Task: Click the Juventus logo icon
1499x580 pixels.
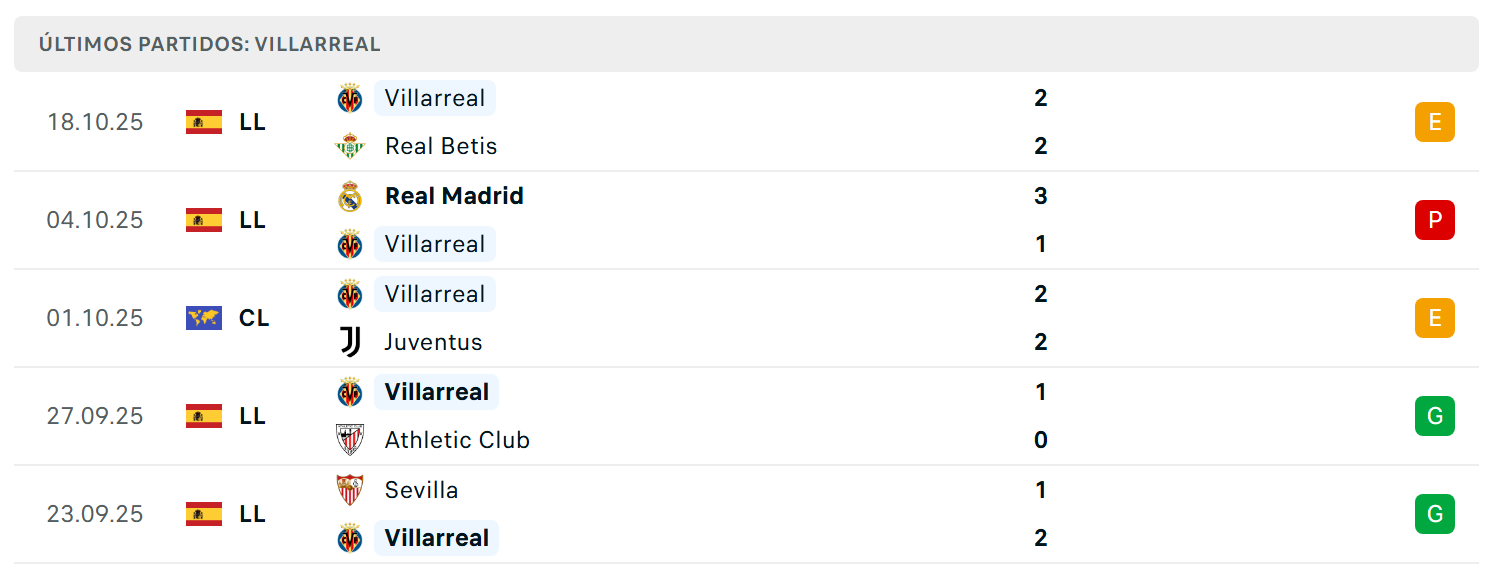Action: pos(350,342)
